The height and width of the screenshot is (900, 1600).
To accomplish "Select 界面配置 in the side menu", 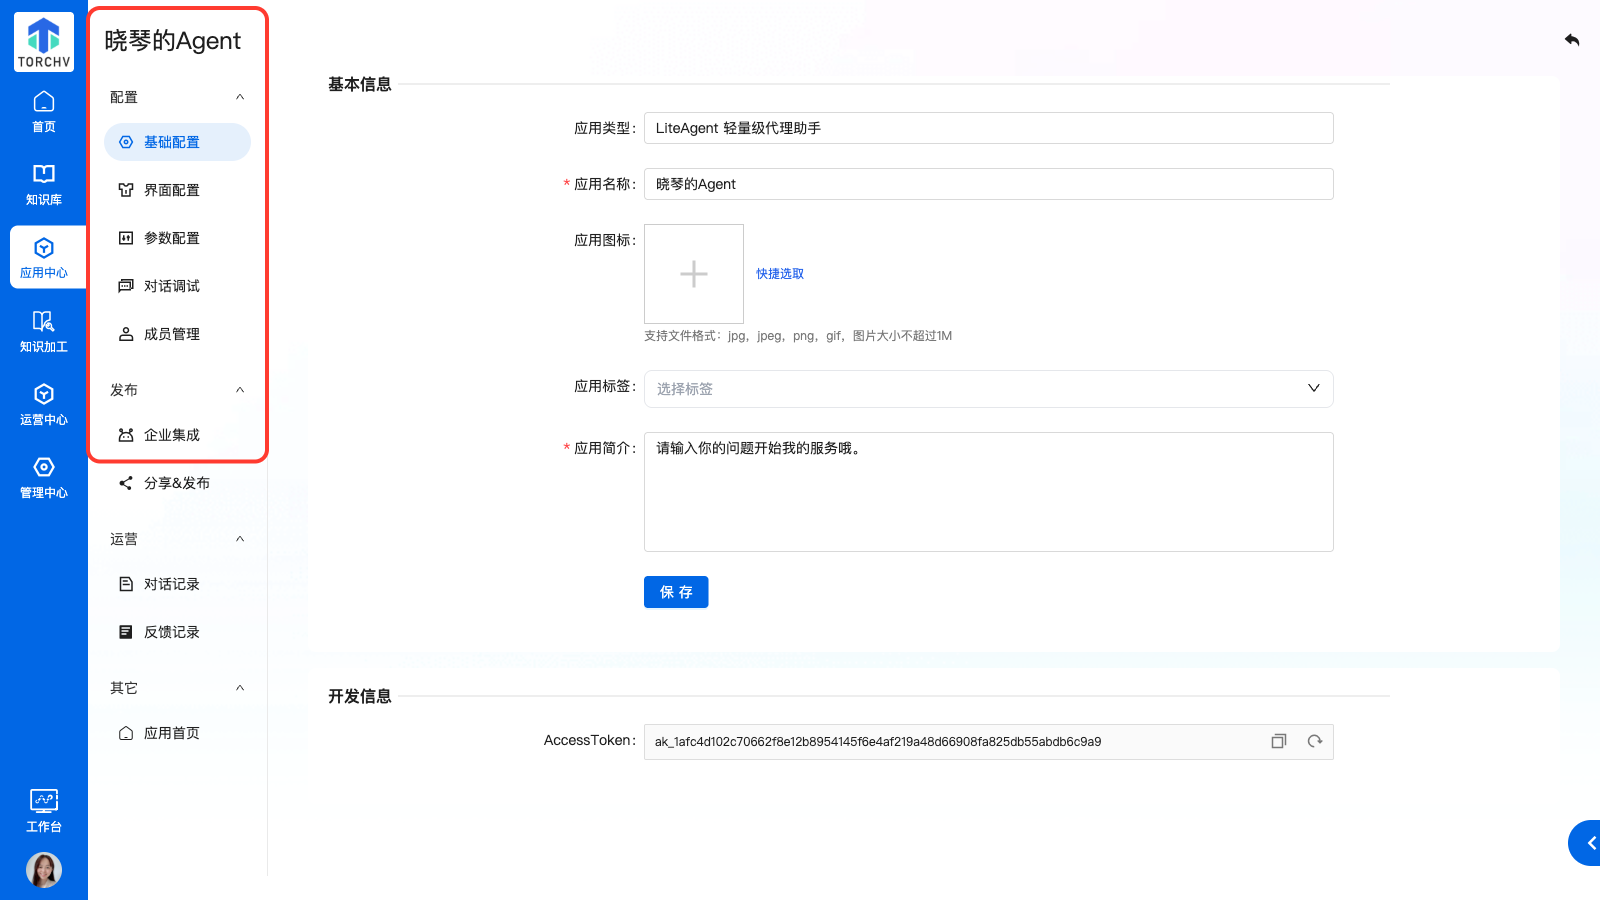I will tap(172, 190).
